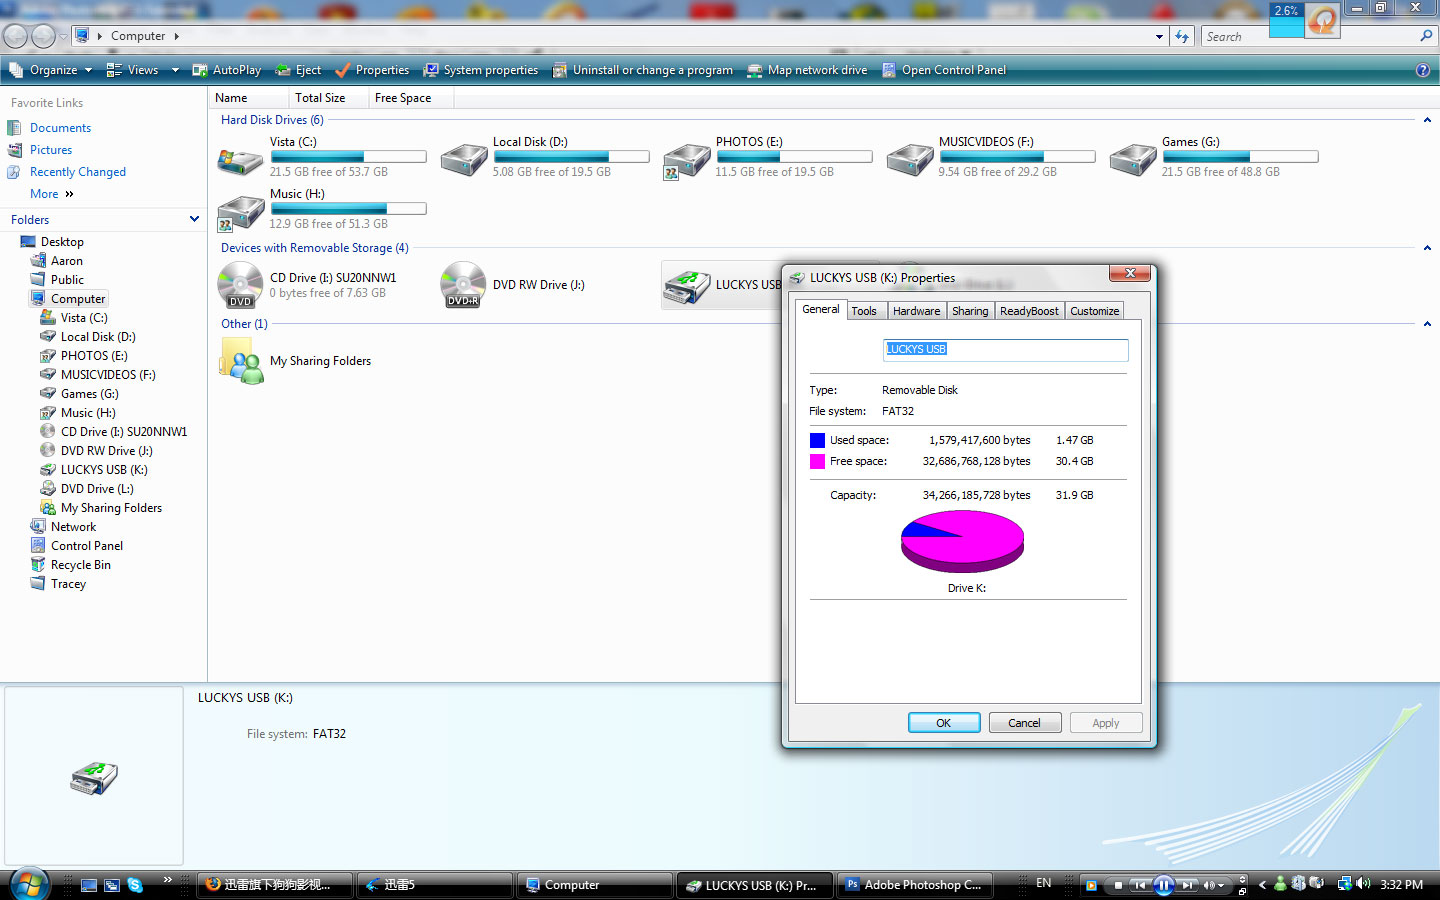Viewport: 1440px width, 900px height.
Task: Open the Vista (C:) drive icon
Action: click(241, 160)
